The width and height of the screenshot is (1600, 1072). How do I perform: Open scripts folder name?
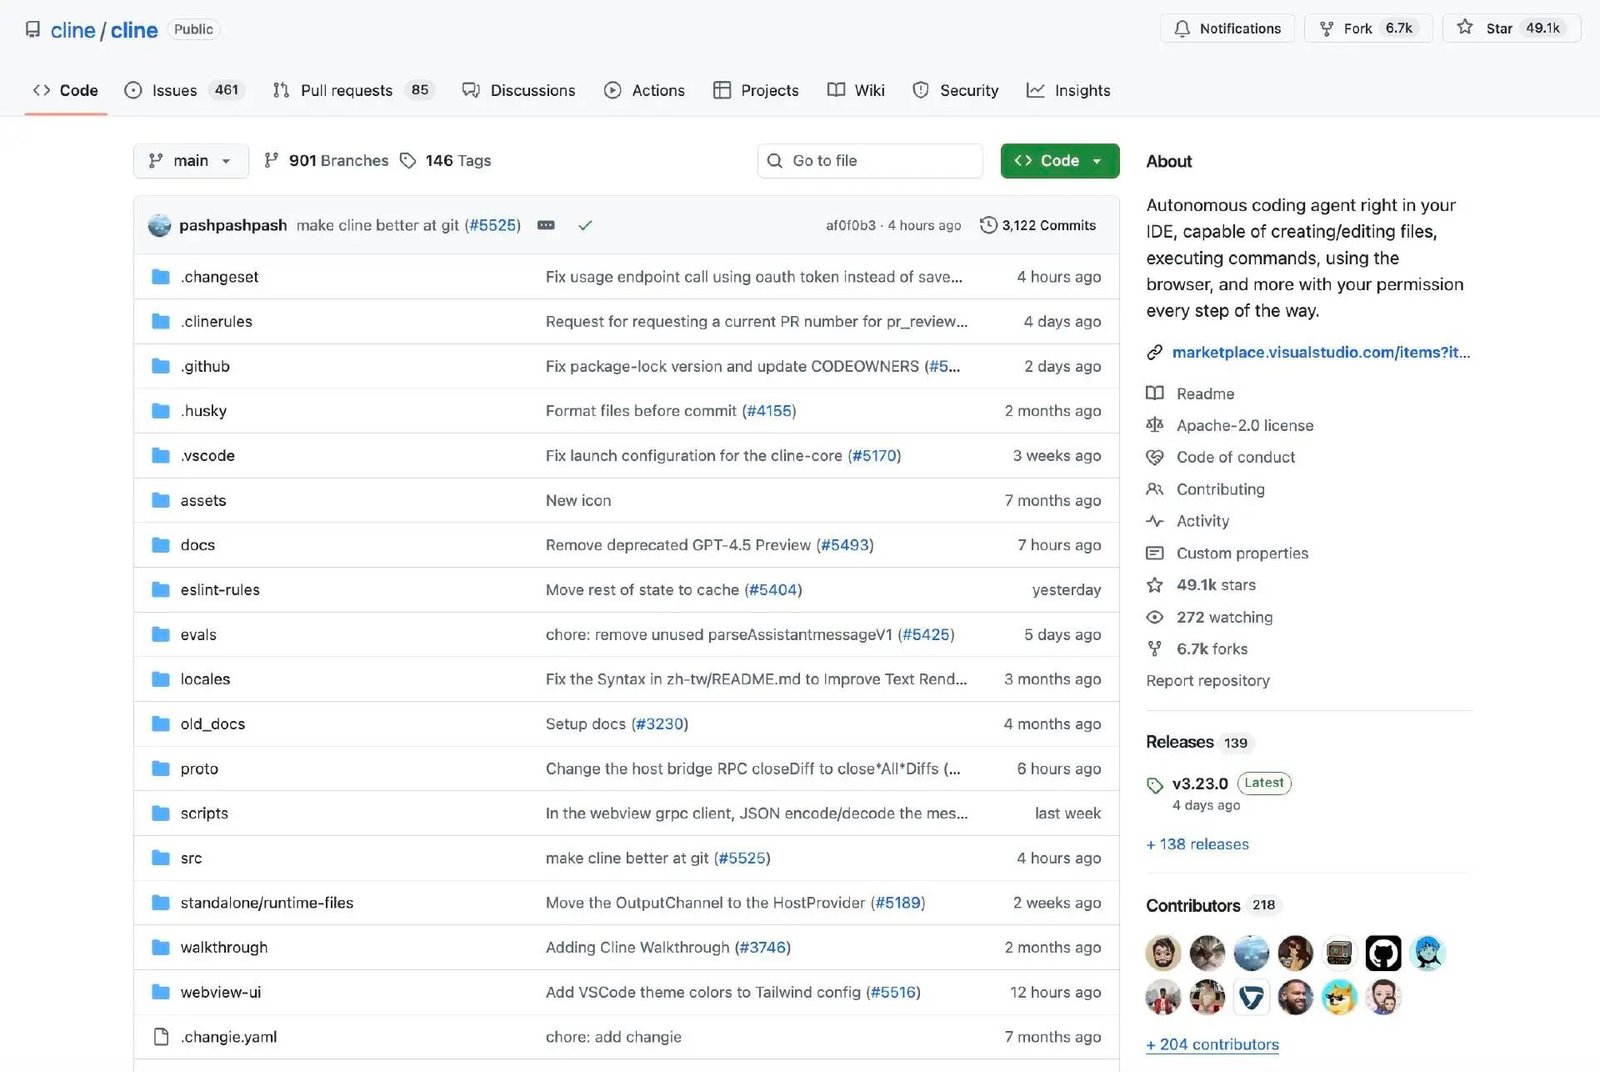[x=204, y=813]
